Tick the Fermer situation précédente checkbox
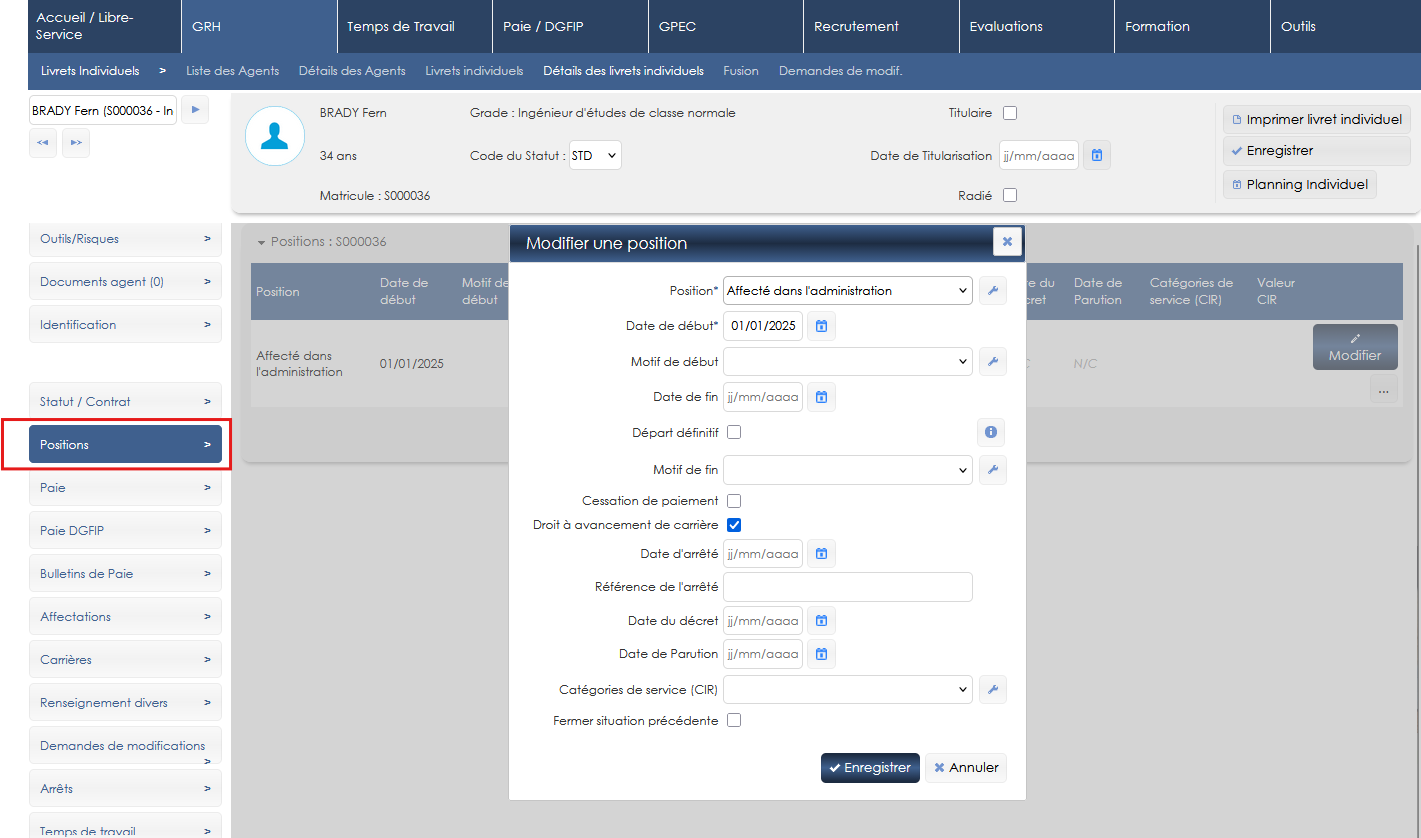Viewport: 1421px width, 838px height. [734, 720]
